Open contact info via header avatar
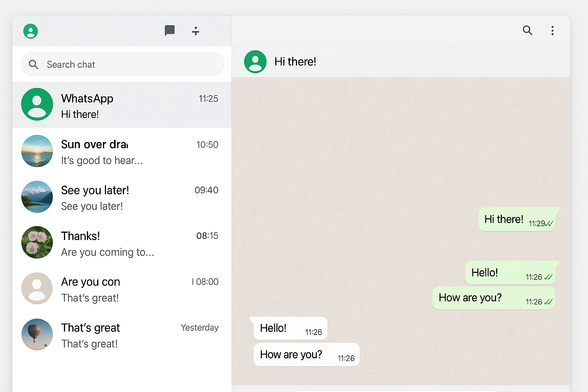Screen dimensions: 588x392 click(x=255, y=62)
